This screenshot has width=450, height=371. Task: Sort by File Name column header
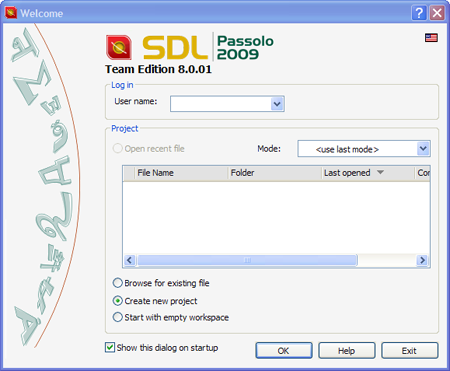click(181, 173)
